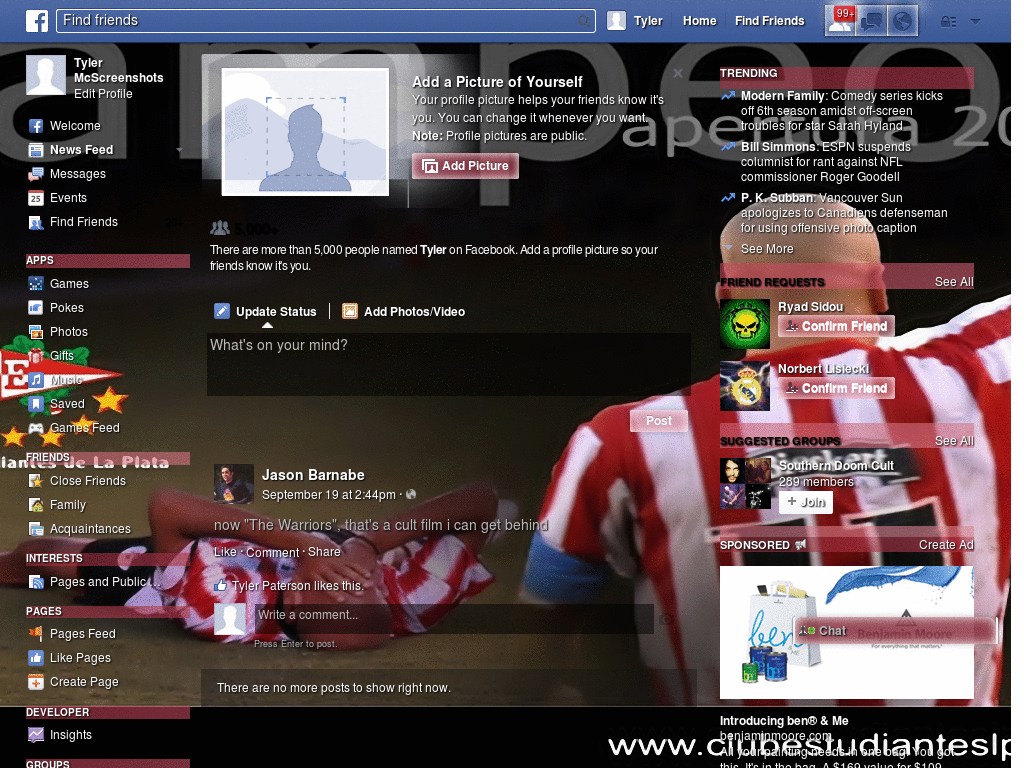Open the account menu dropdown arrow
The width and height of the screenshot is (1024, 768).
point(975,21)
